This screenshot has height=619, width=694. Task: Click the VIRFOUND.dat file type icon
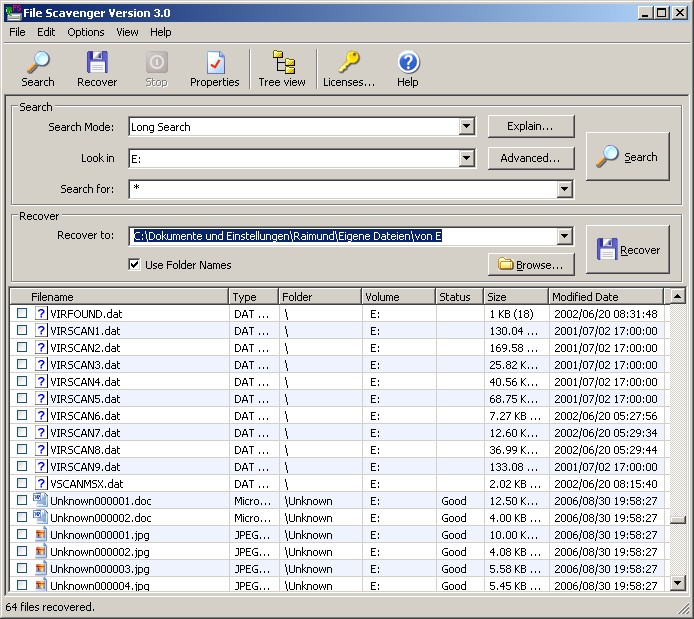[x=41, y=313]
